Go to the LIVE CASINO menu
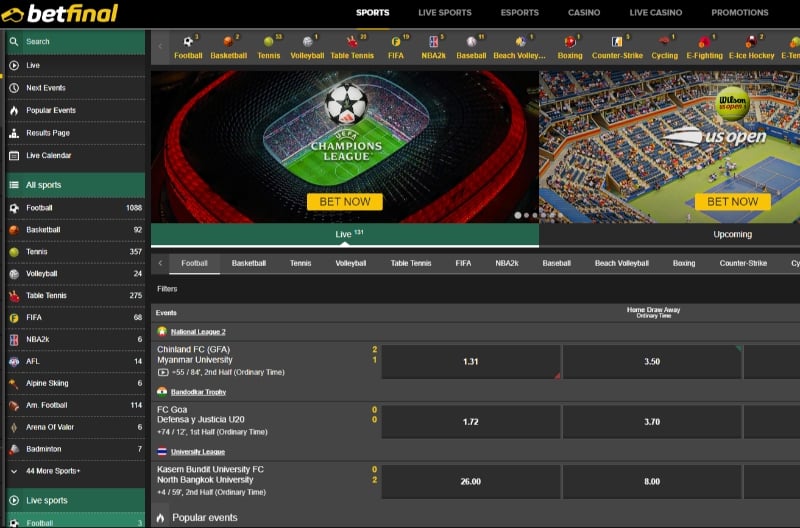The width and height of the screenshot is (800, 528). point(656,13)
